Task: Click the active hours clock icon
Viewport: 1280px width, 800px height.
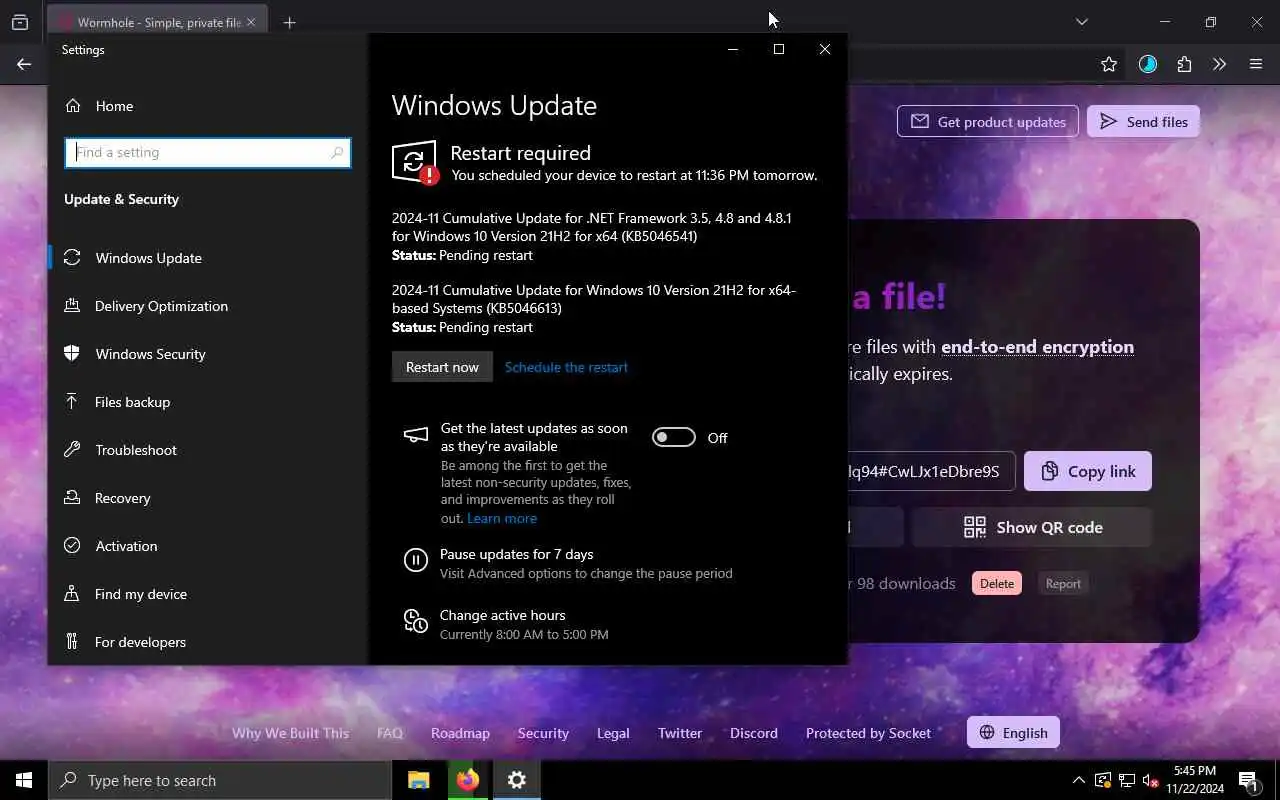Action: [x=415, y=621]
